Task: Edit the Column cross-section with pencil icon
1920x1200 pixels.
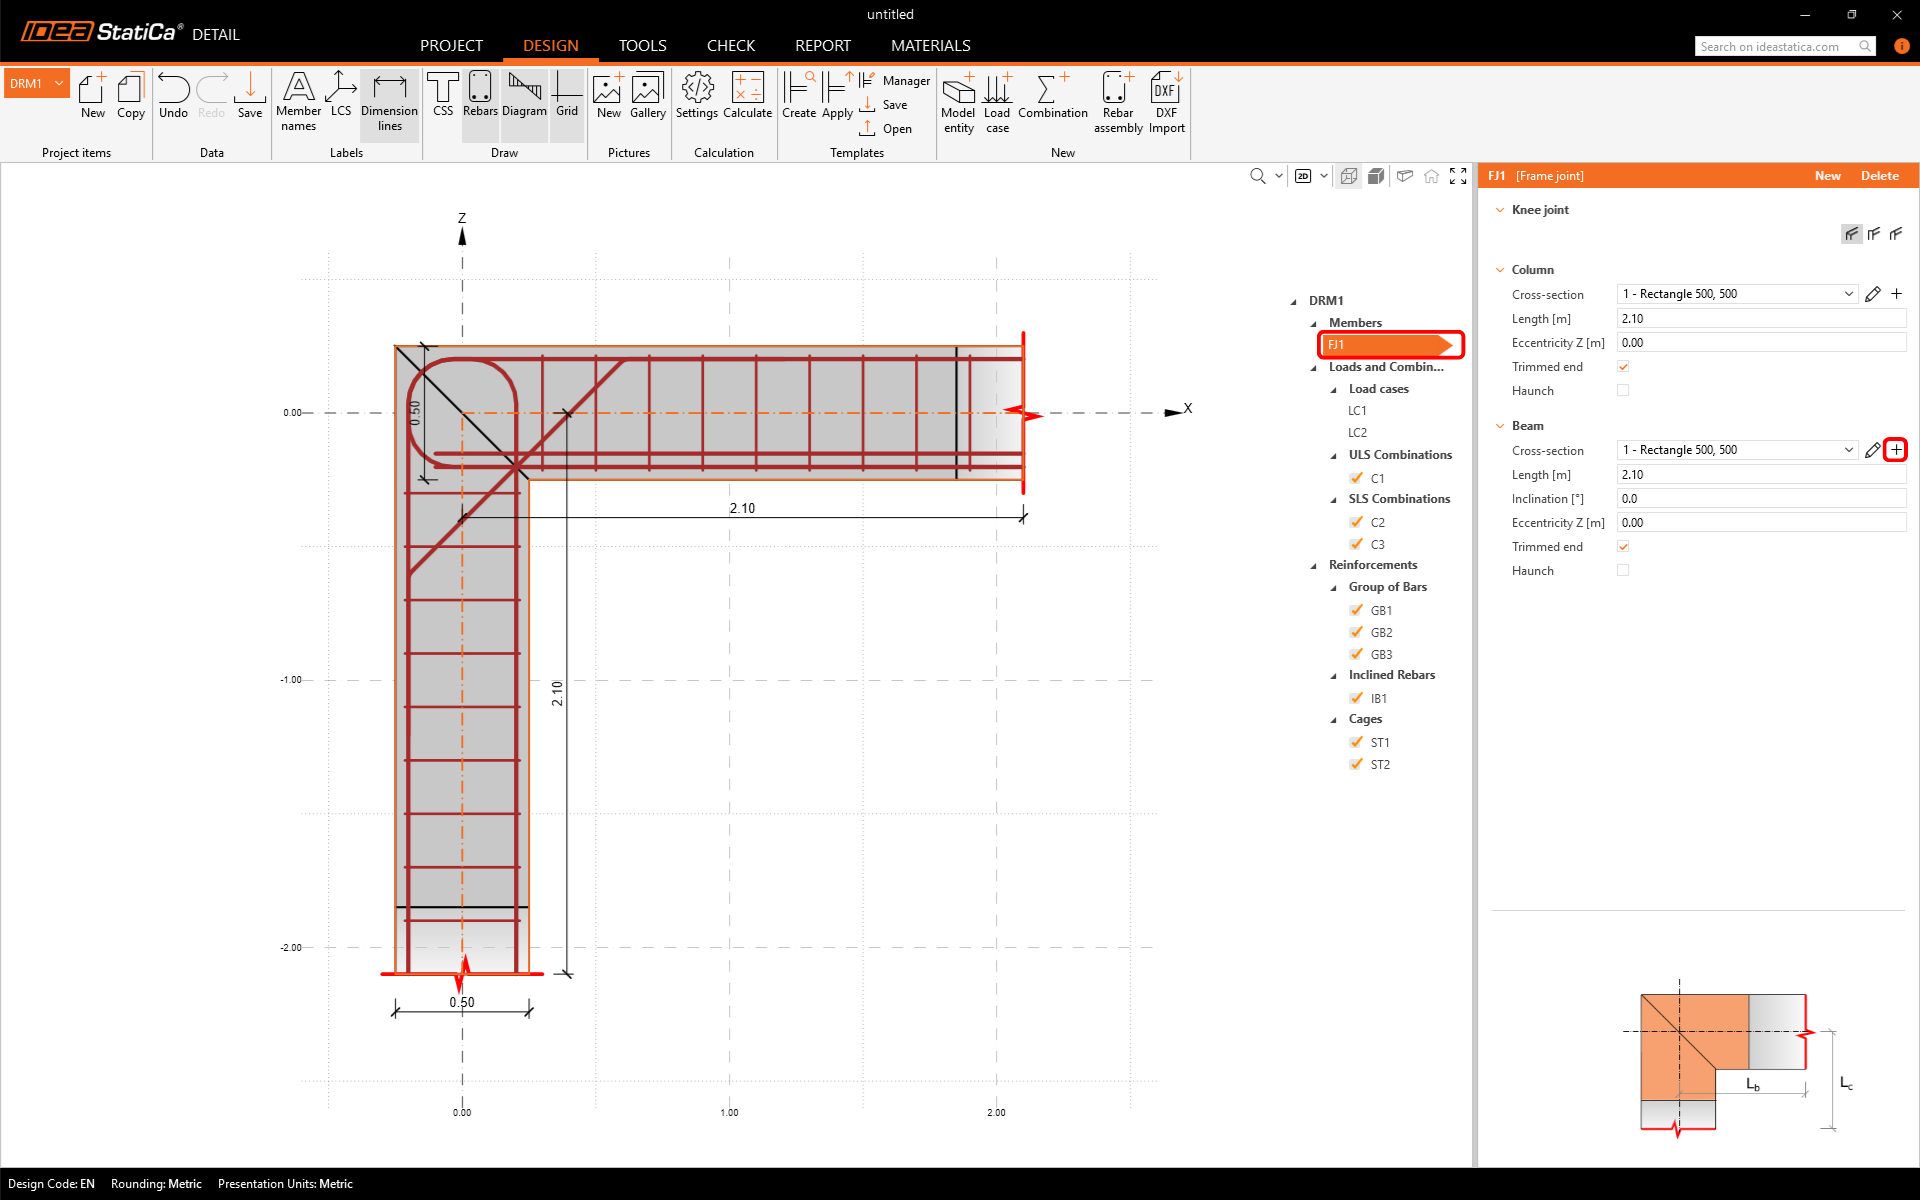Action: coord(1873,294)
